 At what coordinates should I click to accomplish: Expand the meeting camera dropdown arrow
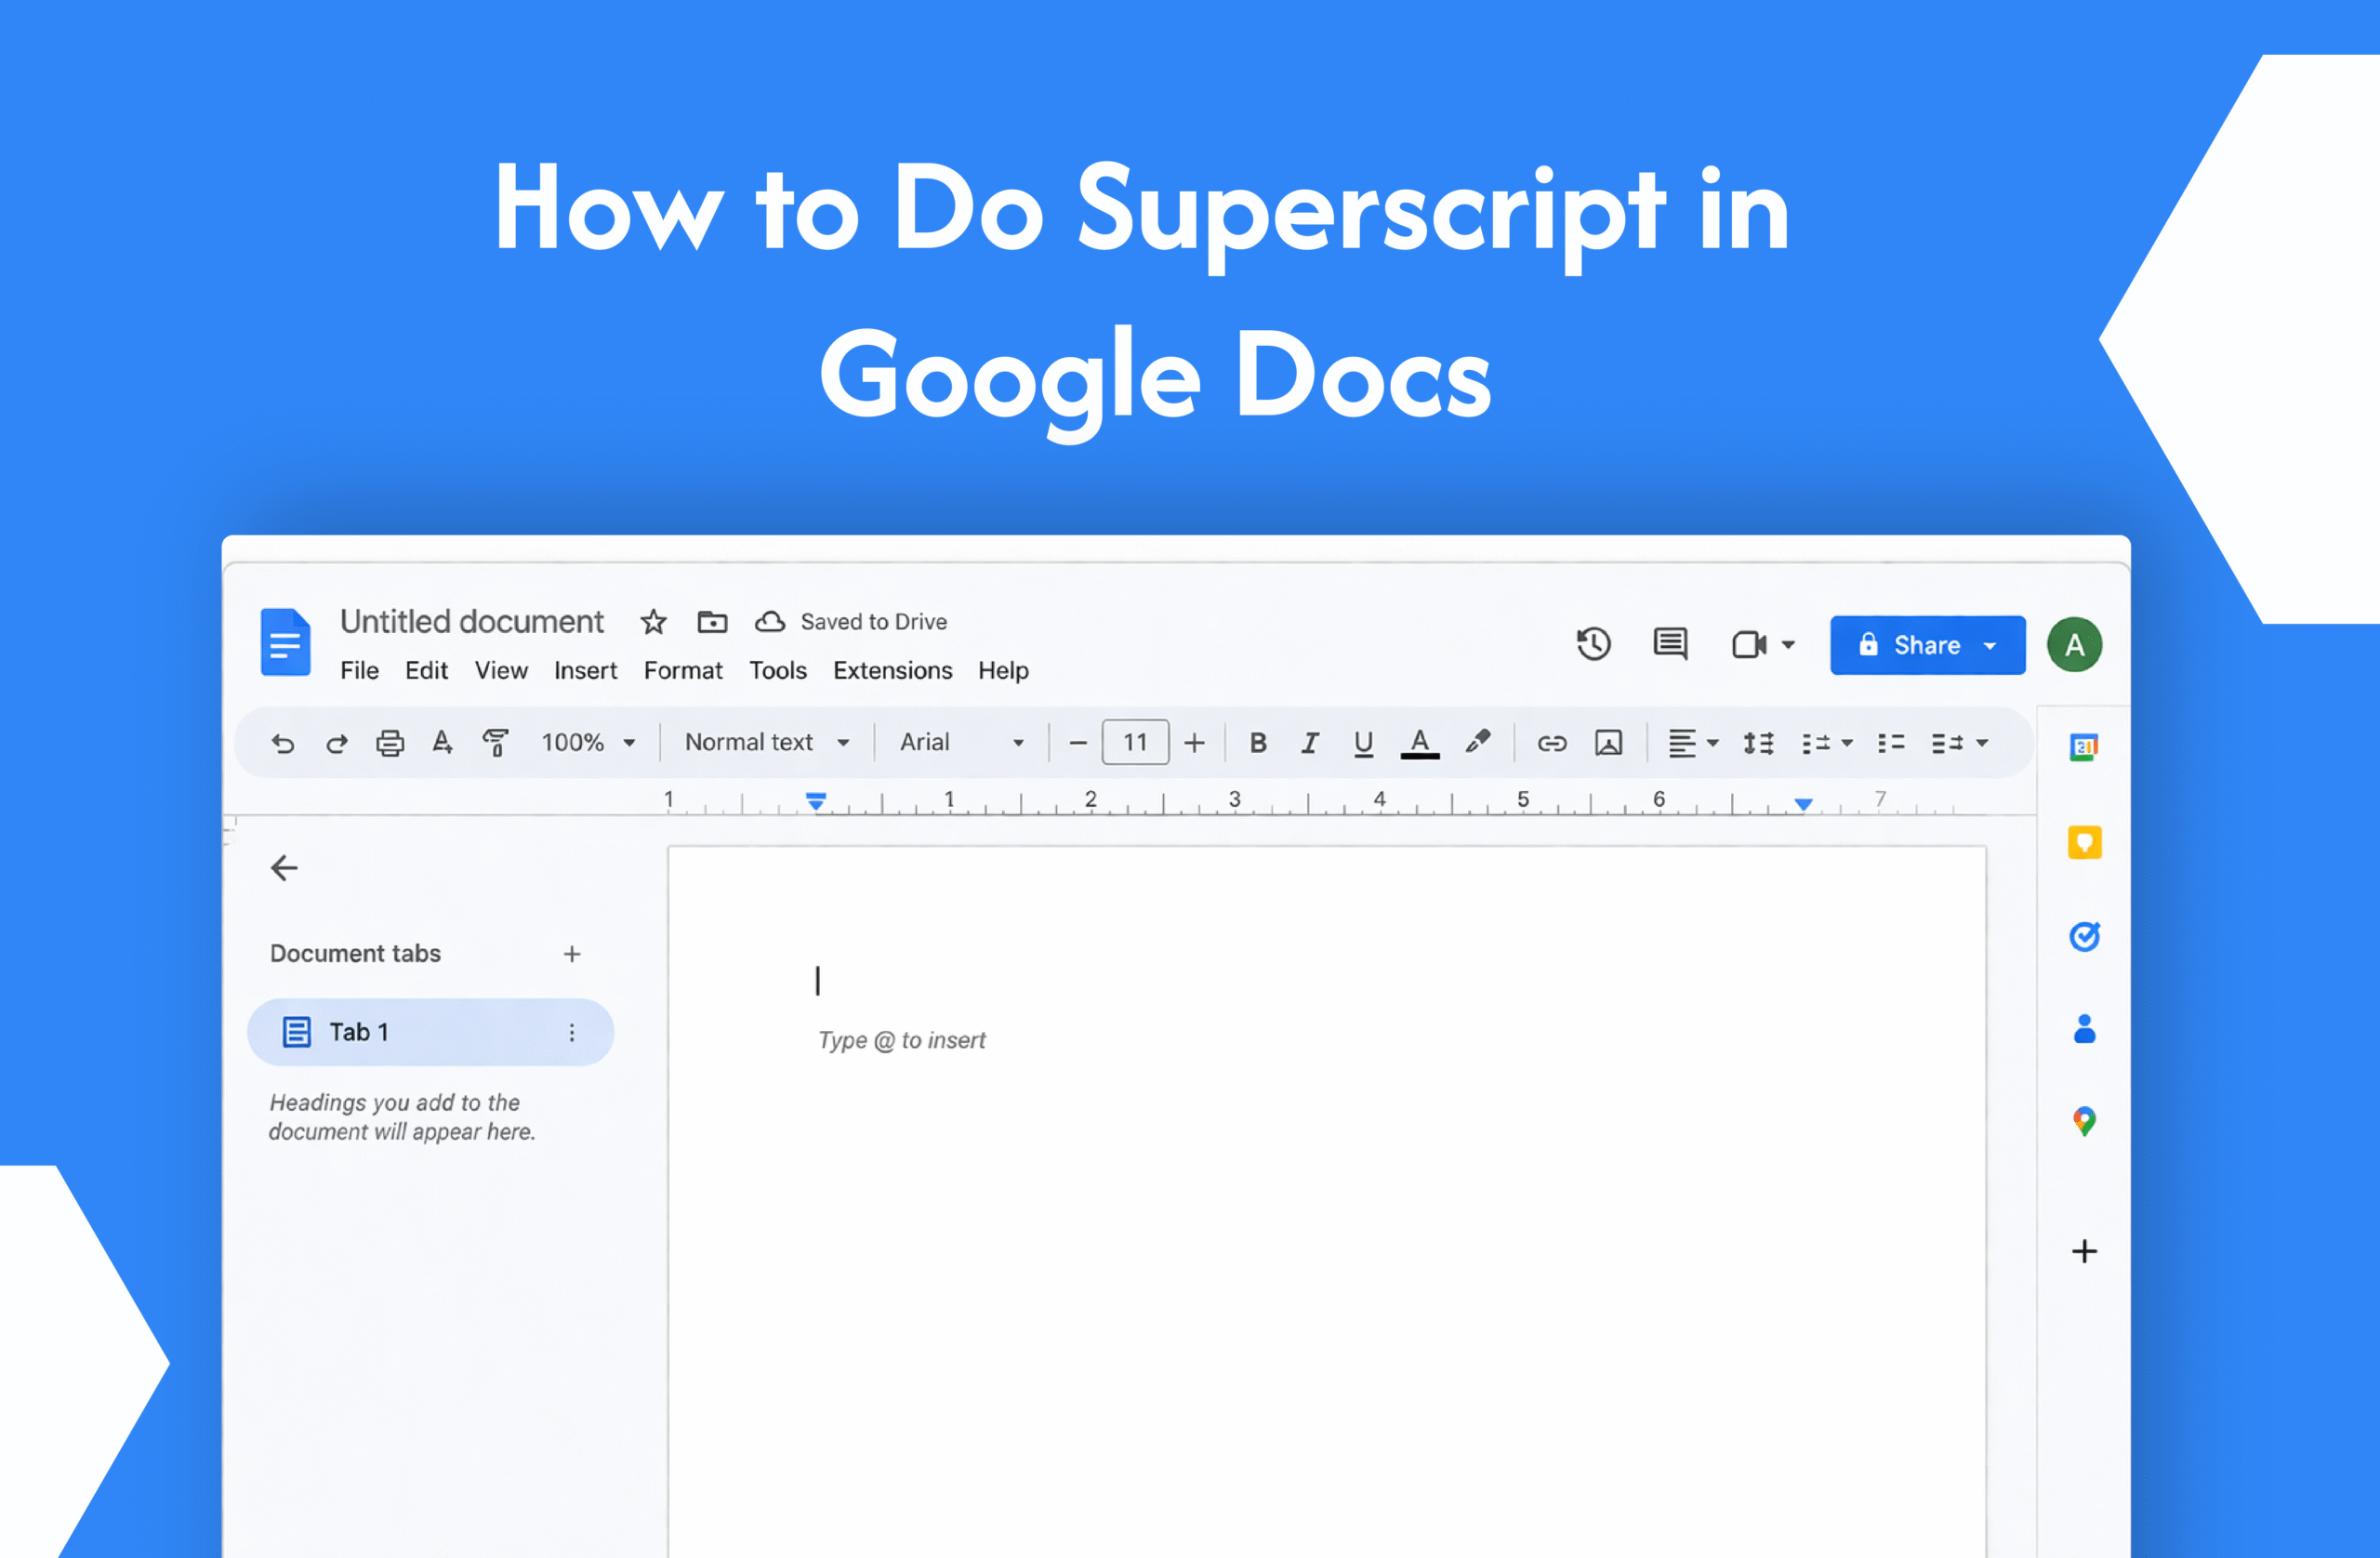point(1788,645)
